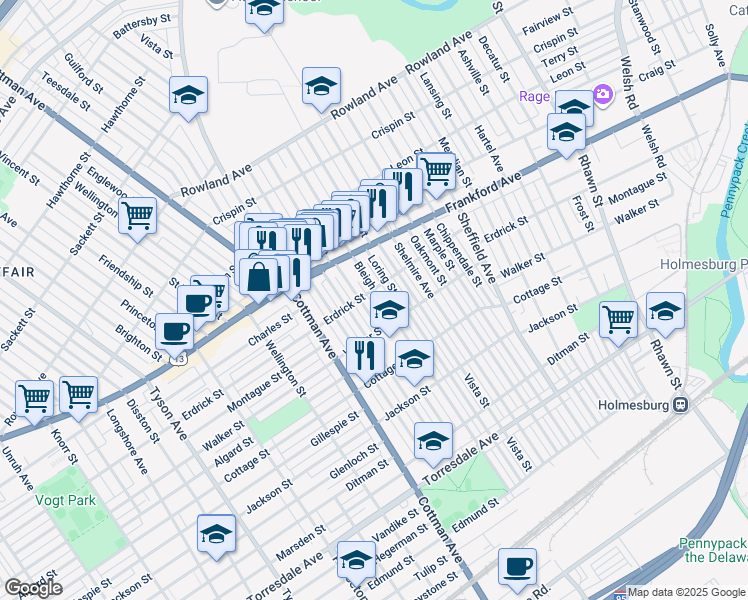Screen dimensions: 748x600
Task: Click the pink camera icon next to Rage
Action: click(603, 95)
